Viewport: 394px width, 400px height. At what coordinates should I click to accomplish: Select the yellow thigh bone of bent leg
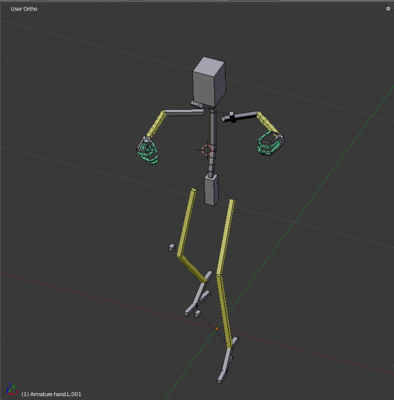tap(186, 223)
